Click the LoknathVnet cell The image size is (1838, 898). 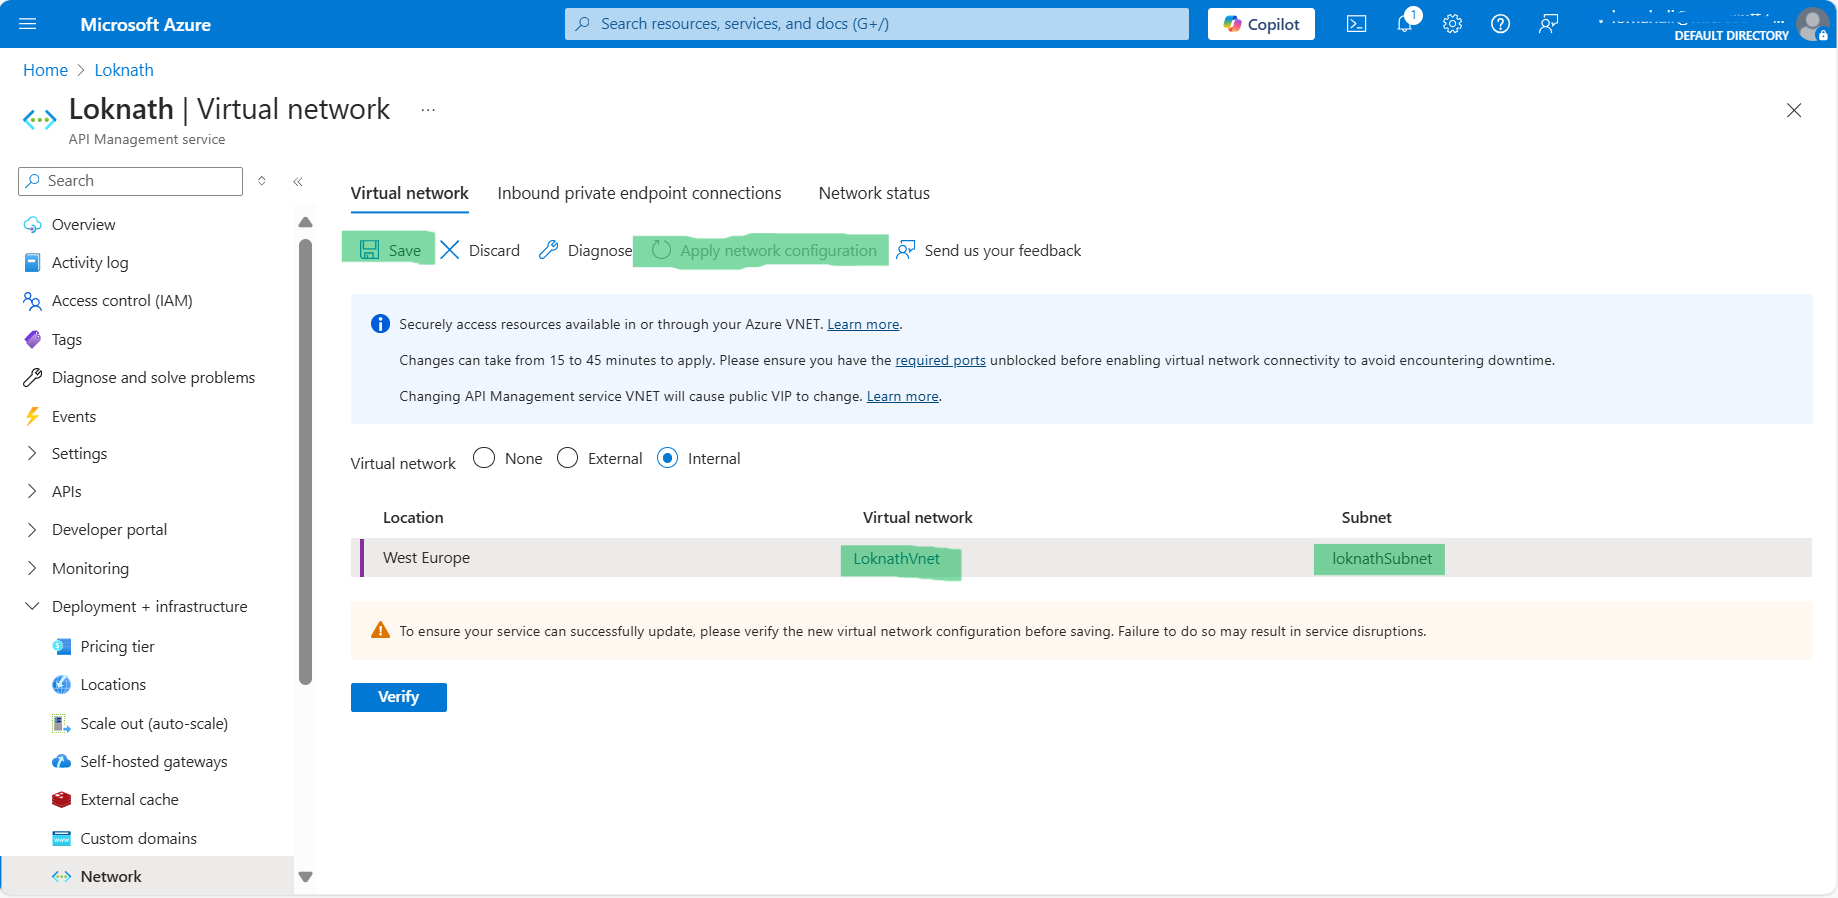click(897, 559)
